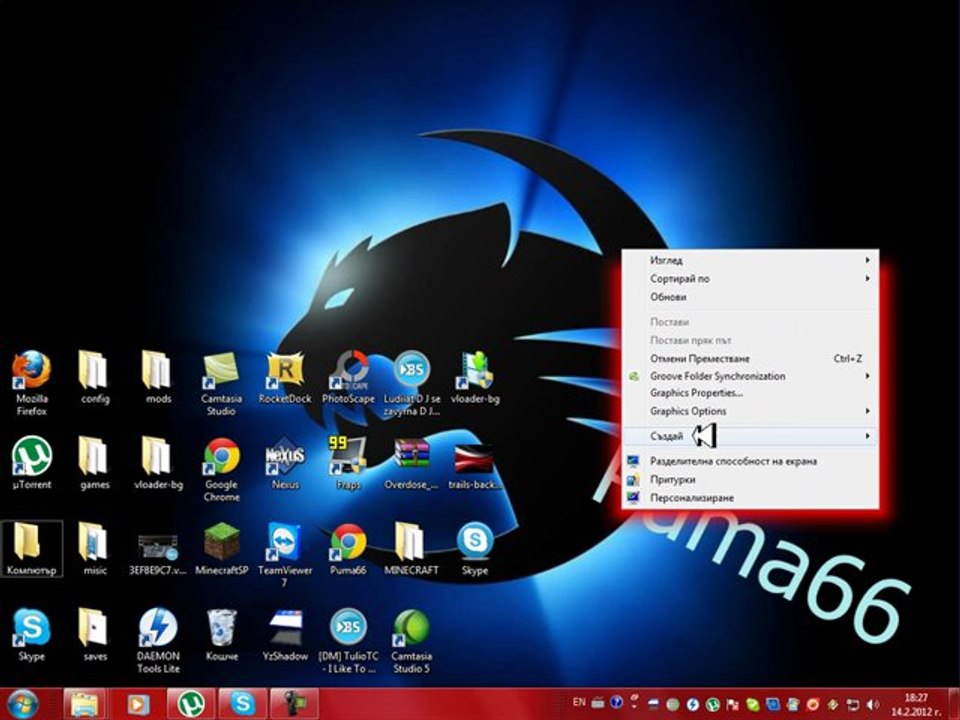Open the Action Center flag tray icon

tap(733, 704)
